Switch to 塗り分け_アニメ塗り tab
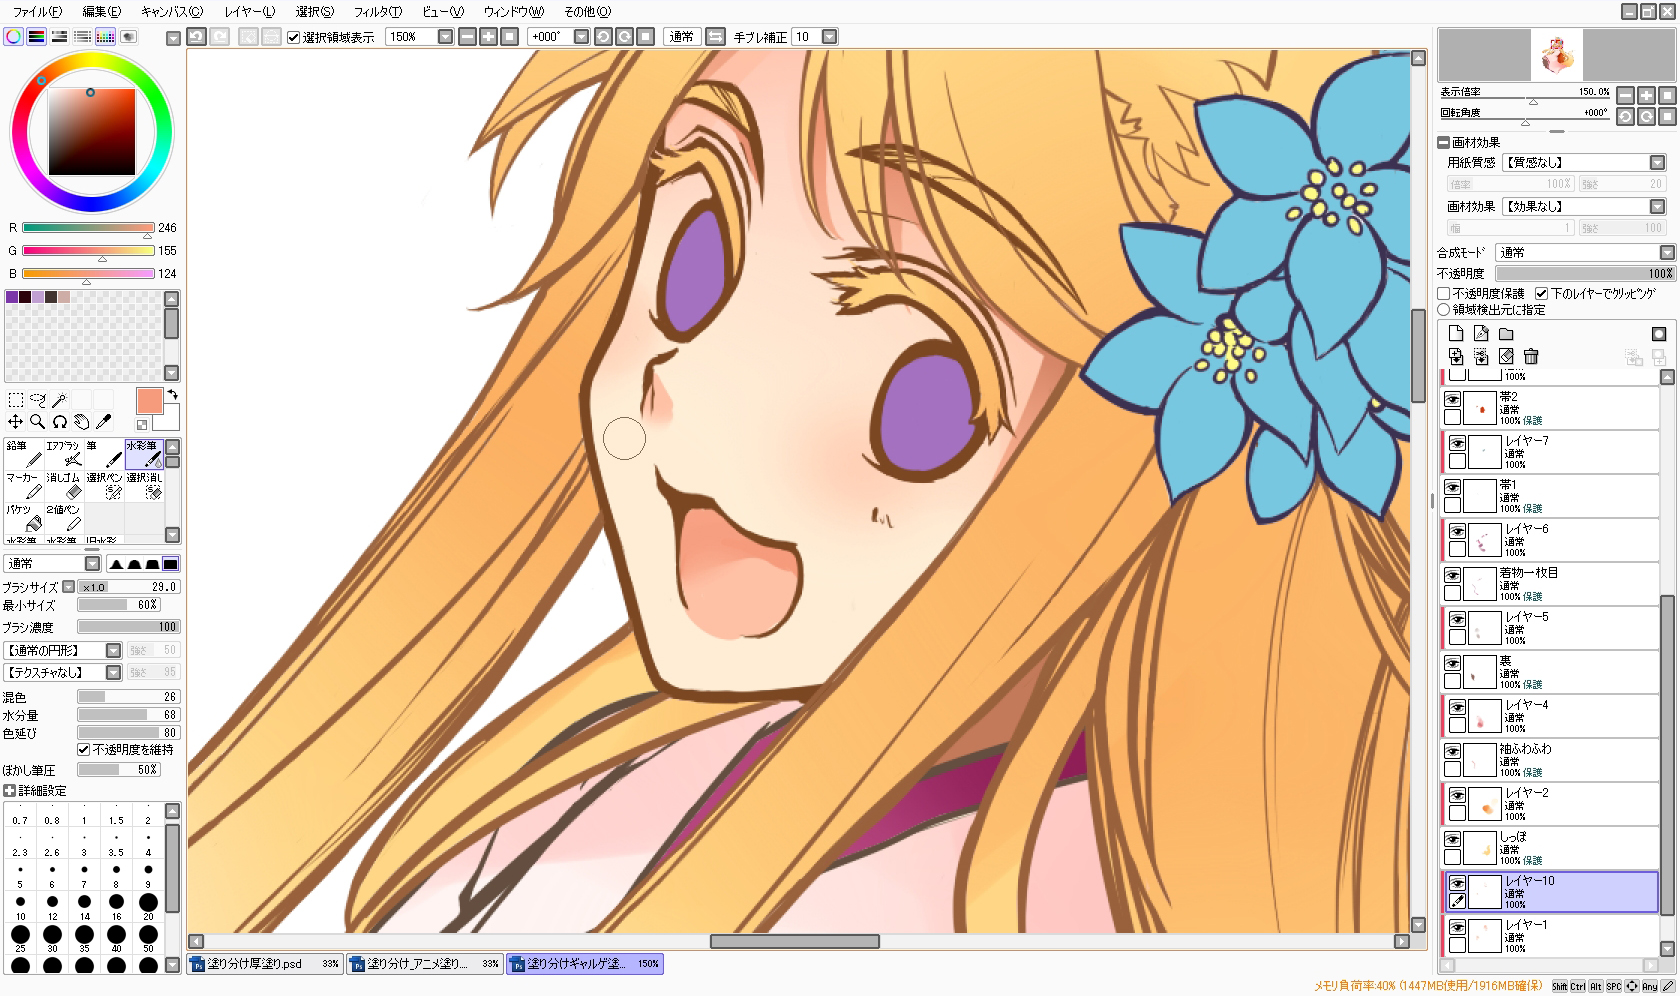 point(425,964)
